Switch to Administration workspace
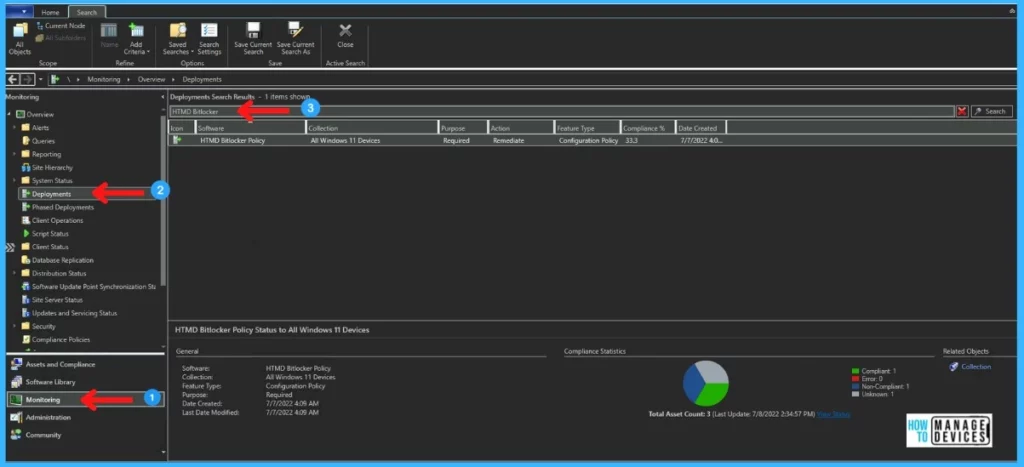 (x=40, y=417)
